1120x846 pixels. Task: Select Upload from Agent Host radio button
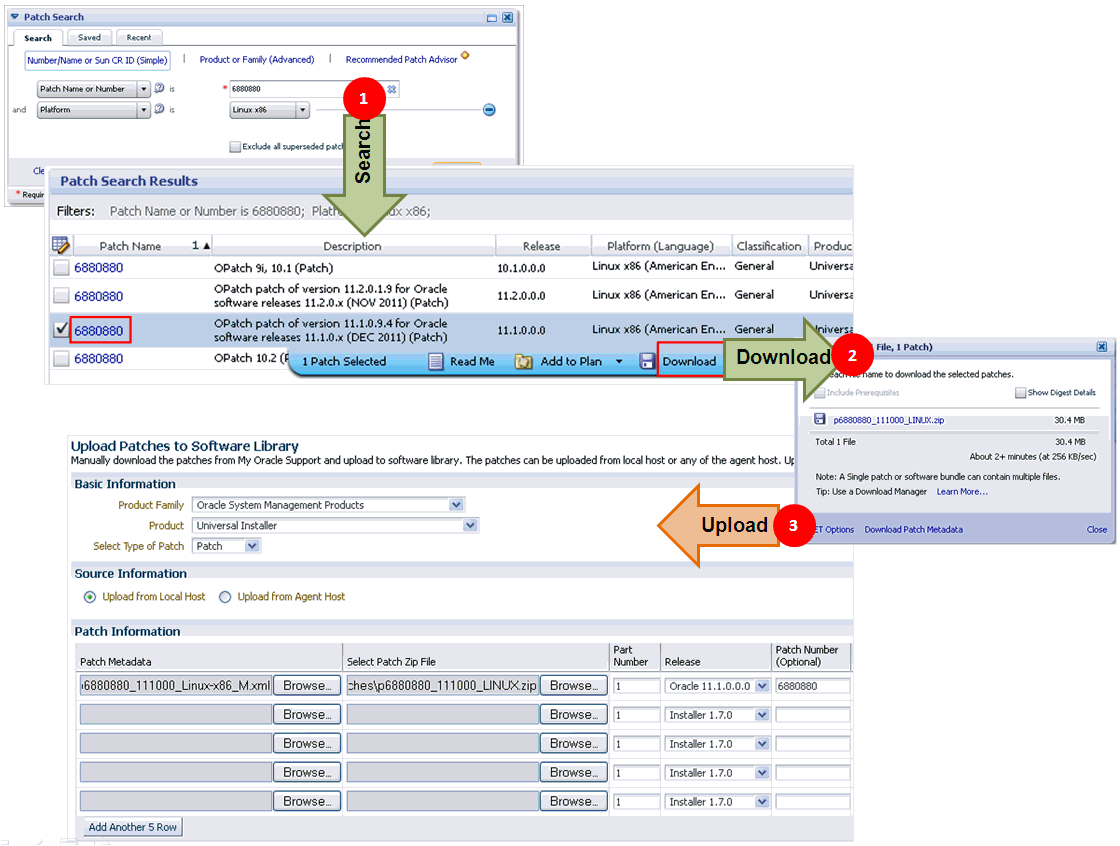pyautogui.click(x=225, y=597)
